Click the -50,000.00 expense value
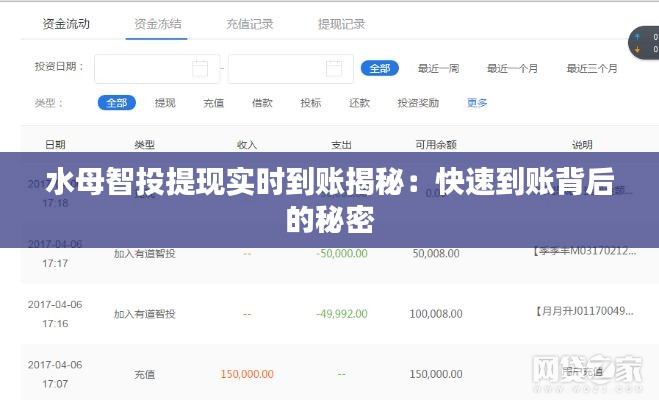This screenshot has height=400, width=659. pos(341,253)
